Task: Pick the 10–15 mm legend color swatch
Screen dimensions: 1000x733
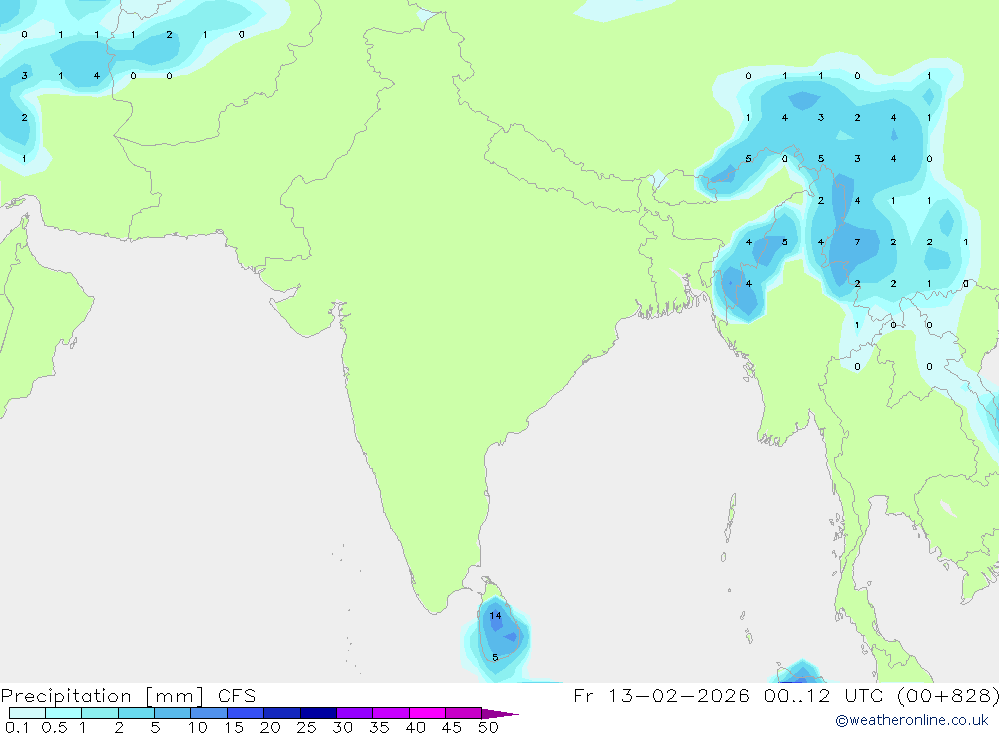Action: [x=209, y=713]
